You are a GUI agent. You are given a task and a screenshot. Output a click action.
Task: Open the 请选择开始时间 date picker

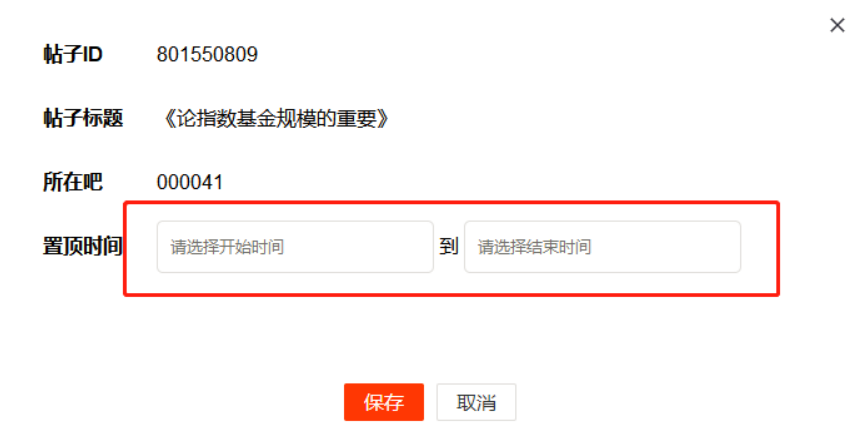click(x=295, y=247)
